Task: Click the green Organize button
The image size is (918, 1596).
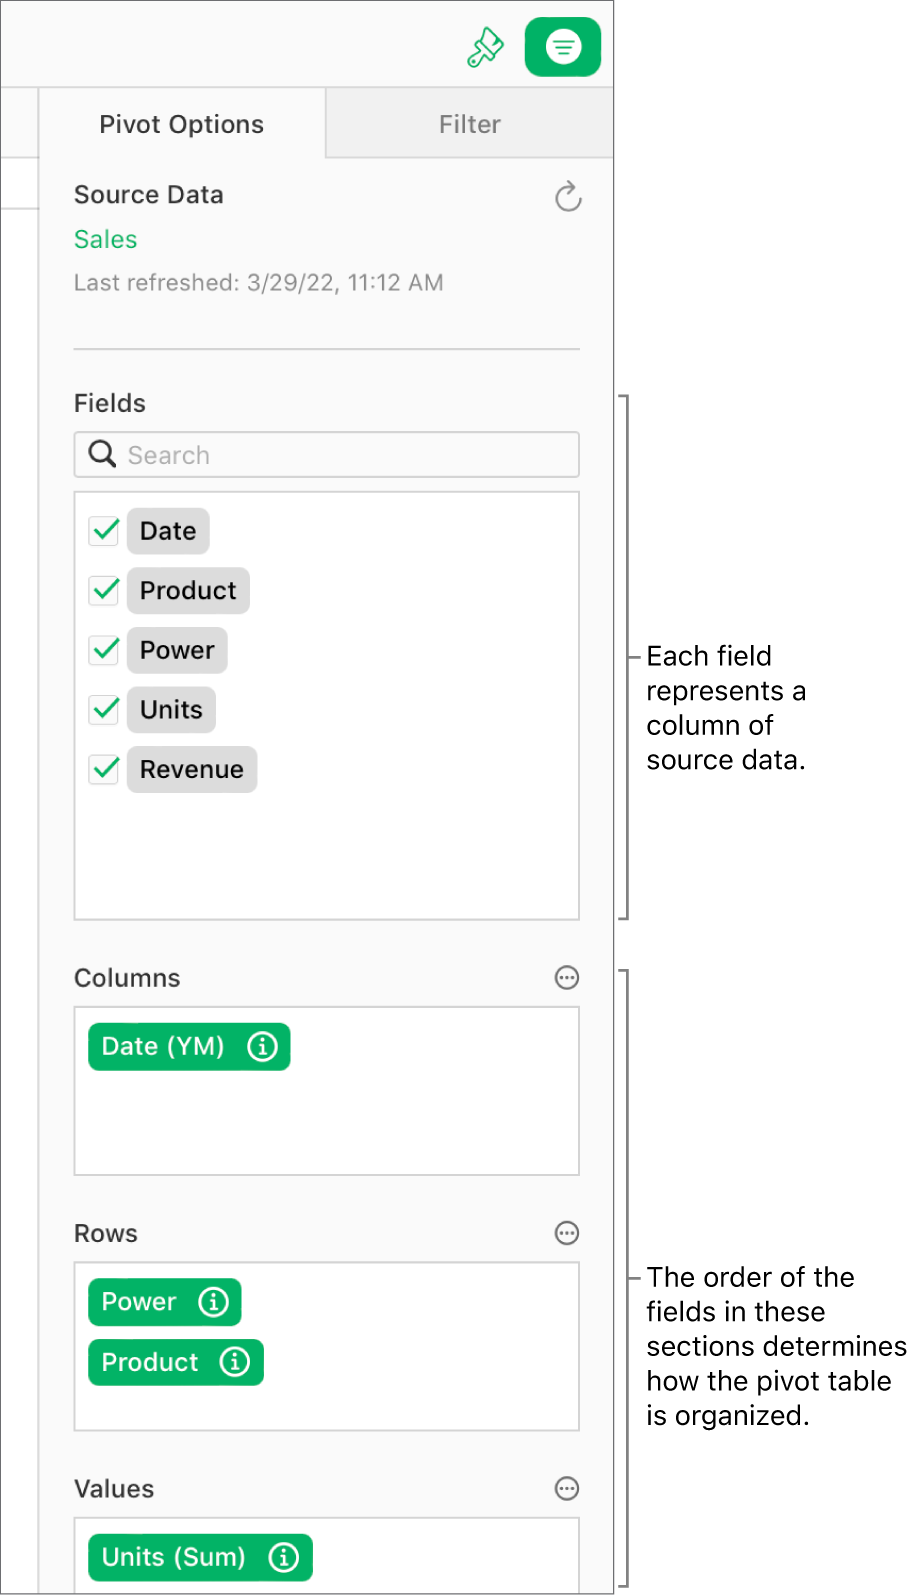Action: click(562, 45)
